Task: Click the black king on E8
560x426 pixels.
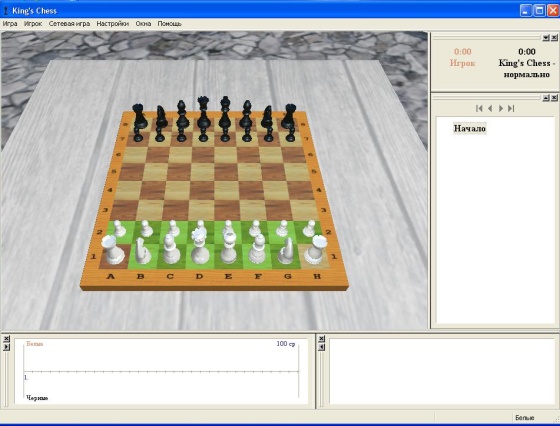Action: 225,113
